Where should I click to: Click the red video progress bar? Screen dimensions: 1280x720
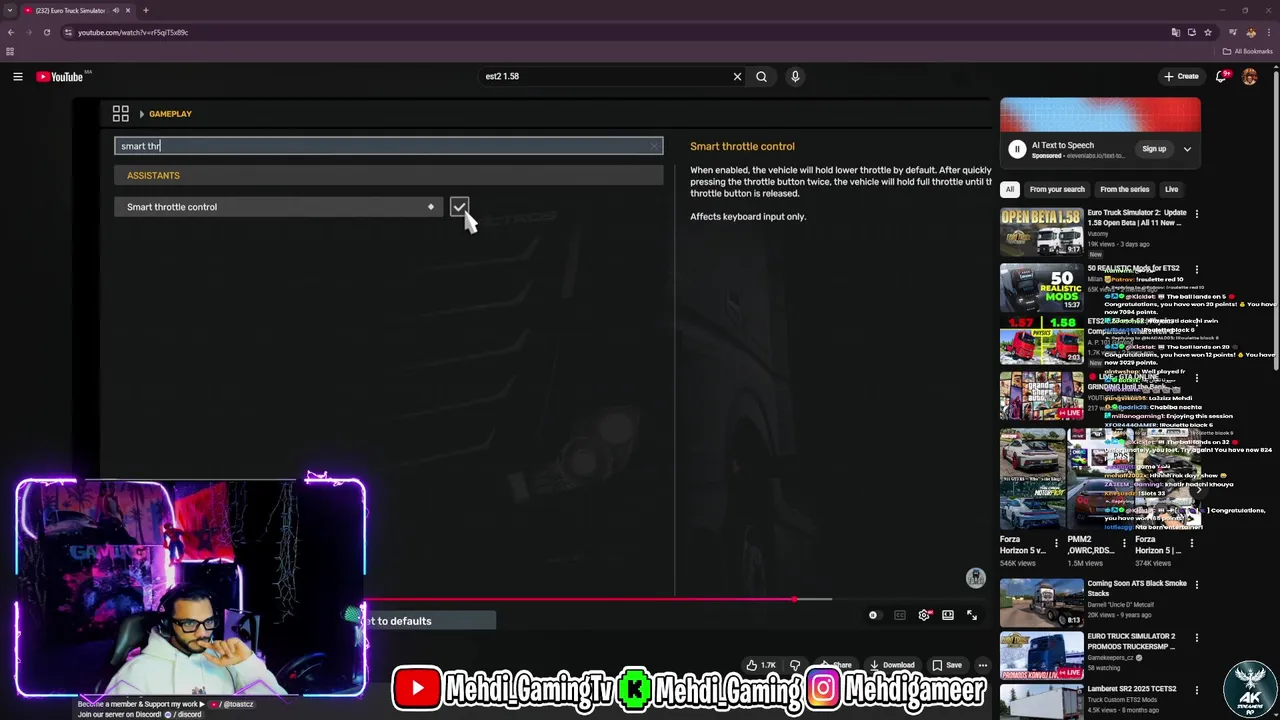580,600
